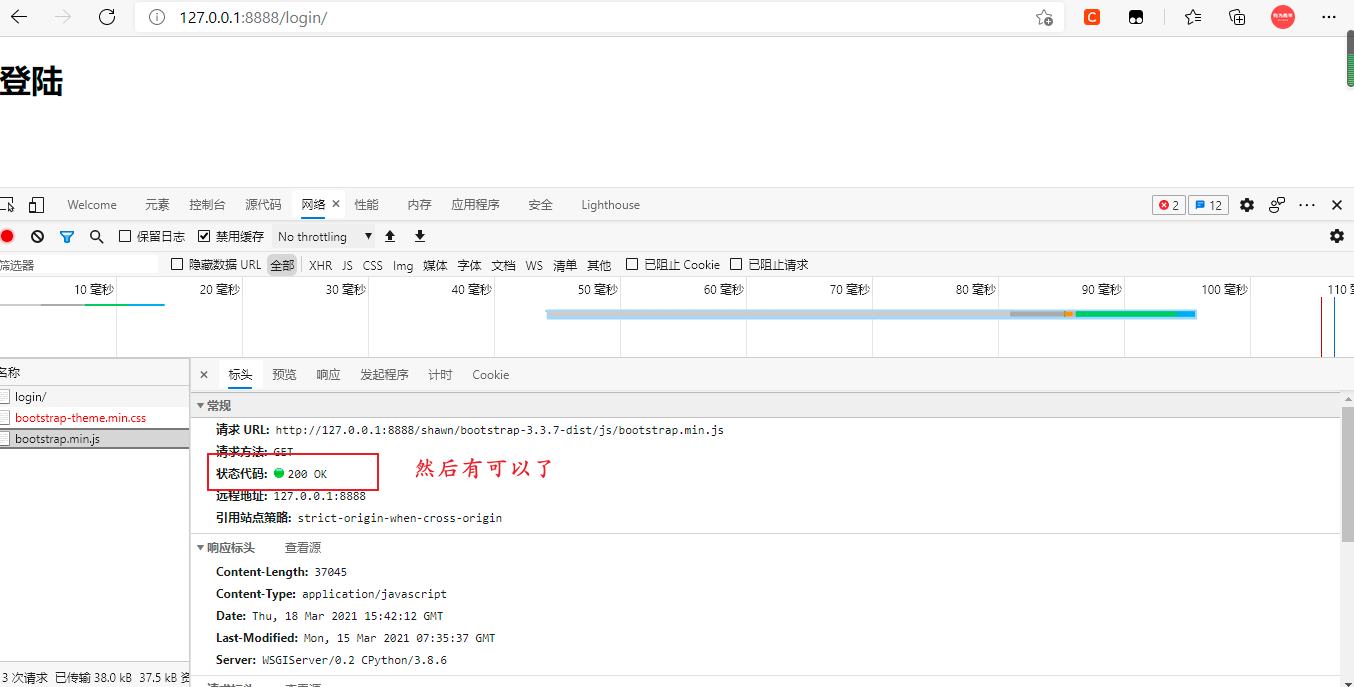Screen dimensions: 1354x687
Task: Toggle the network filter funnel
Action: tap(67, 237)
